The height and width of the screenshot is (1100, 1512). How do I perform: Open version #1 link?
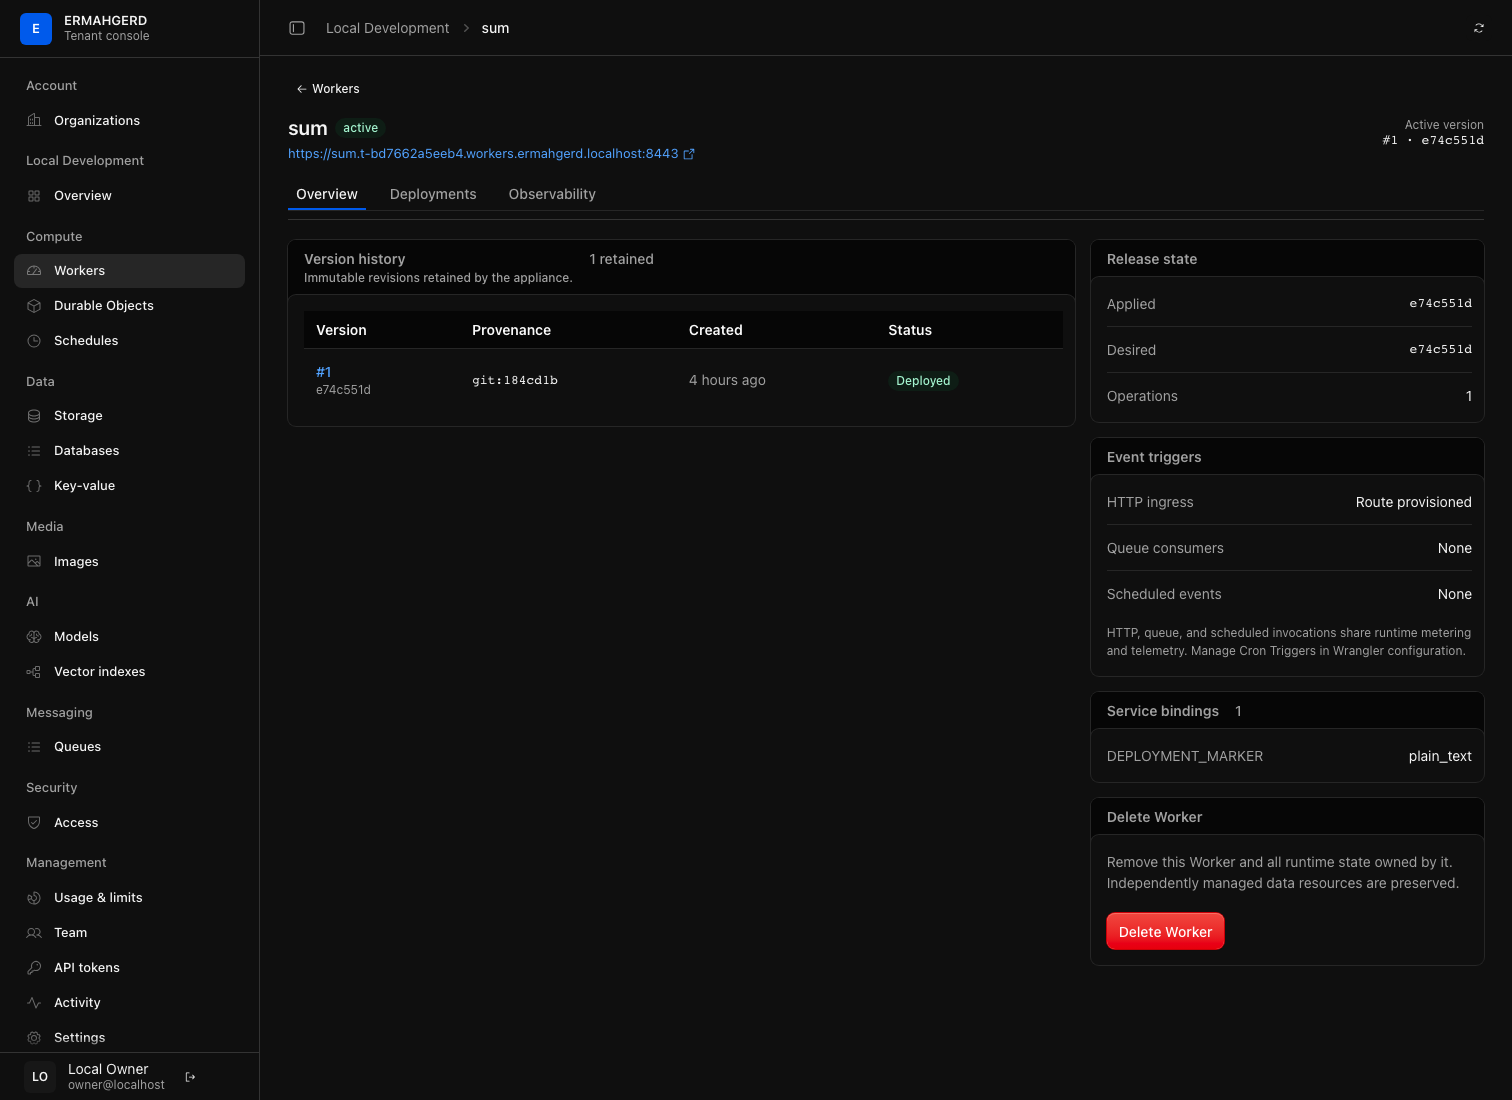coord(324,372)
